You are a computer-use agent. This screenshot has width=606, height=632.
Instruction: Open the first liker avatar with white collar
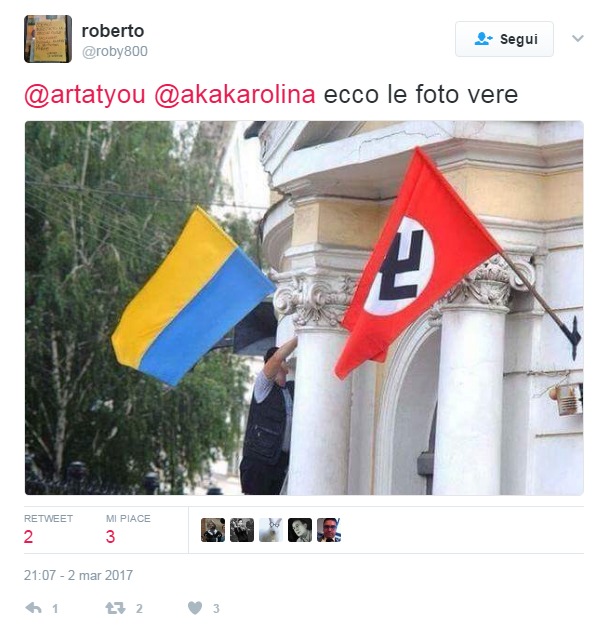[213, 530]
